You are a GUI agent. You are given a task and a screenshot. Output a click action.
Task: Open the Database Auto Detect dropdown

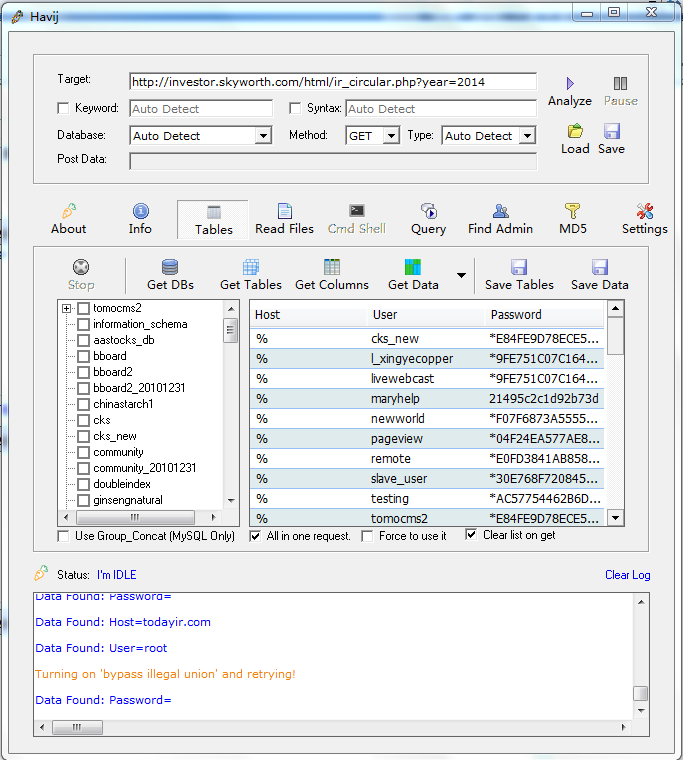(x=263, y=136)
